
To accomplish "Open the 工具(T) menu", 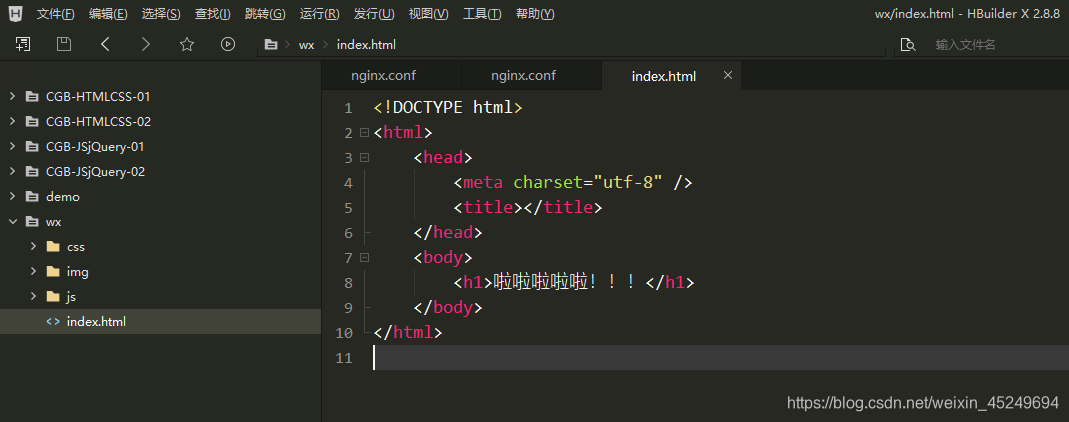I will 482,14.
